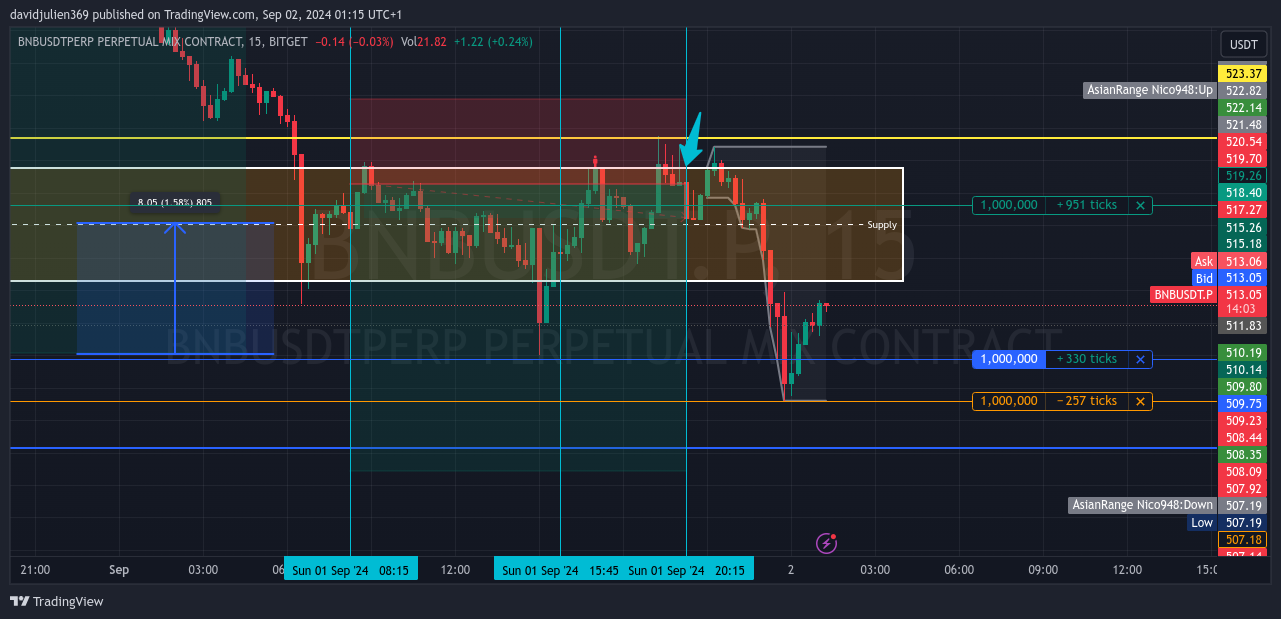Click the Sun 01 Sep '24 08:15 time marker

click(350, 570)
